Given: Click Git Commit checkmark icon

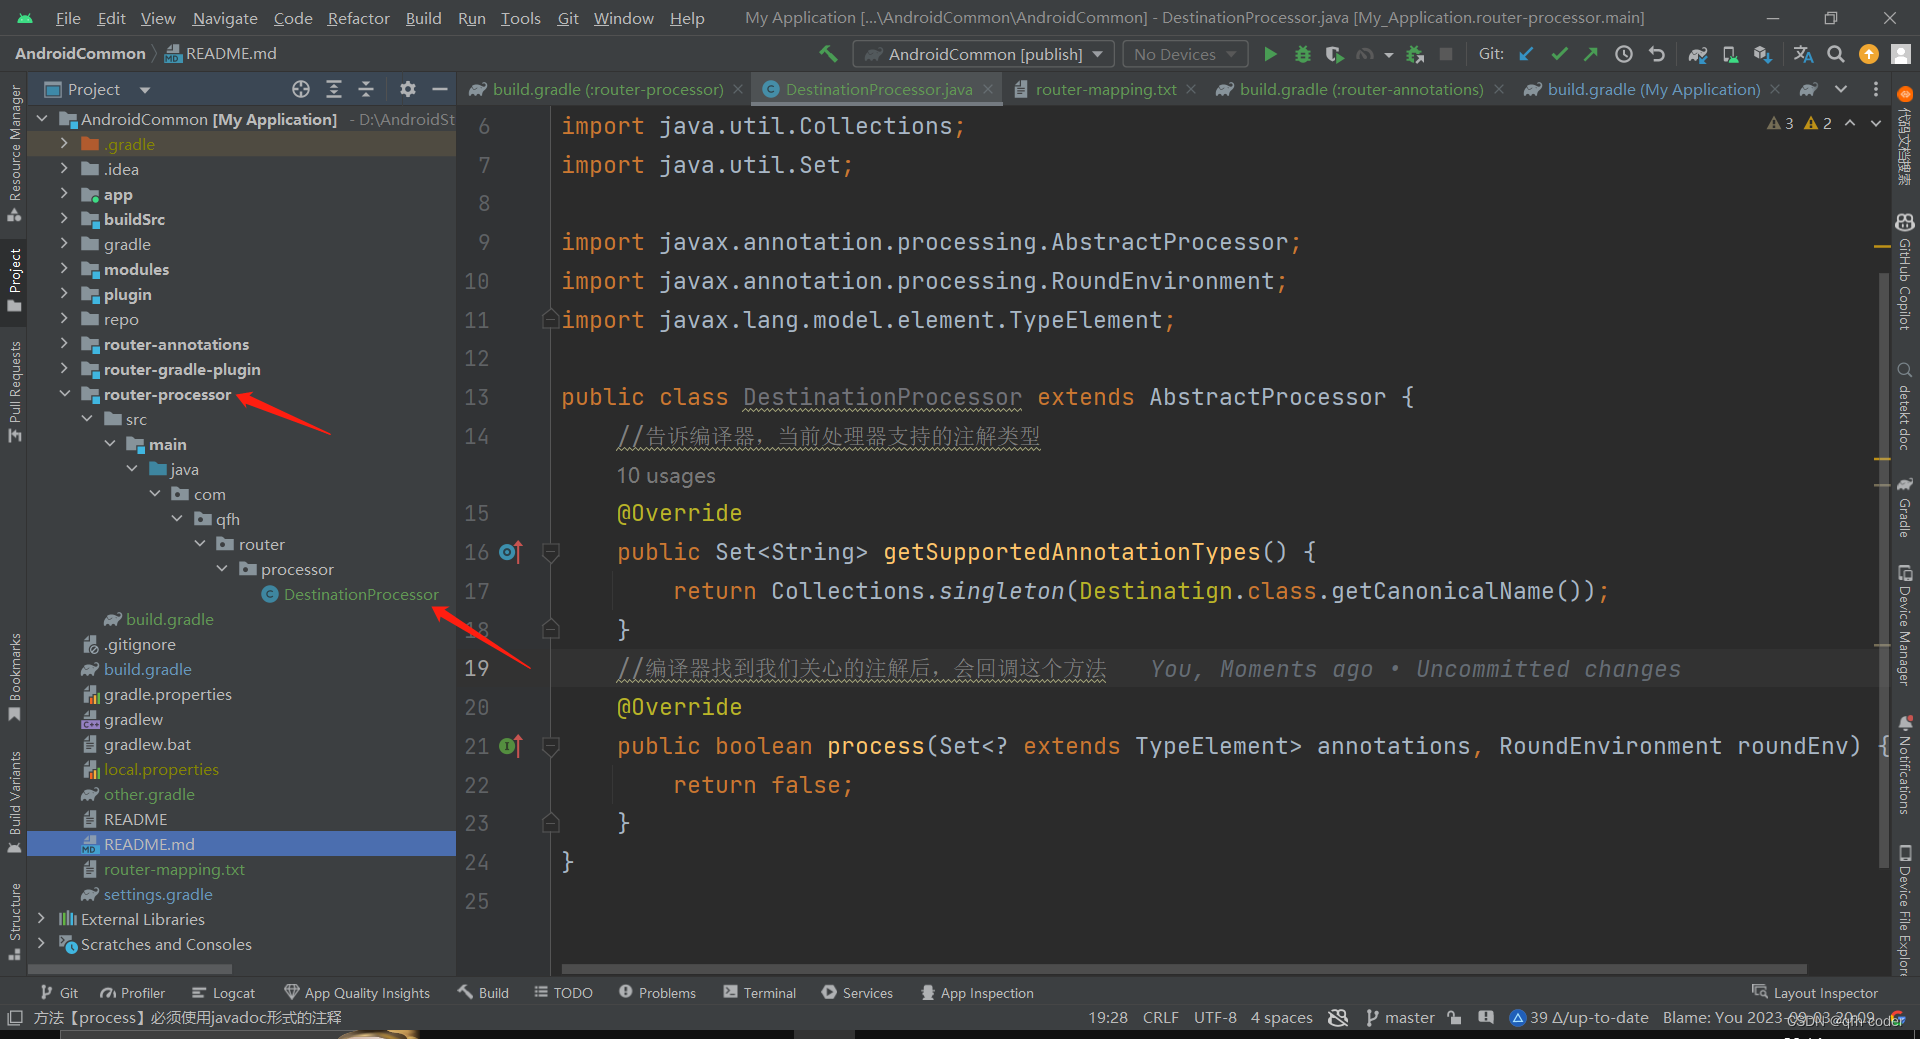Looking at the screenshot, I should (x=1559, y=54).
